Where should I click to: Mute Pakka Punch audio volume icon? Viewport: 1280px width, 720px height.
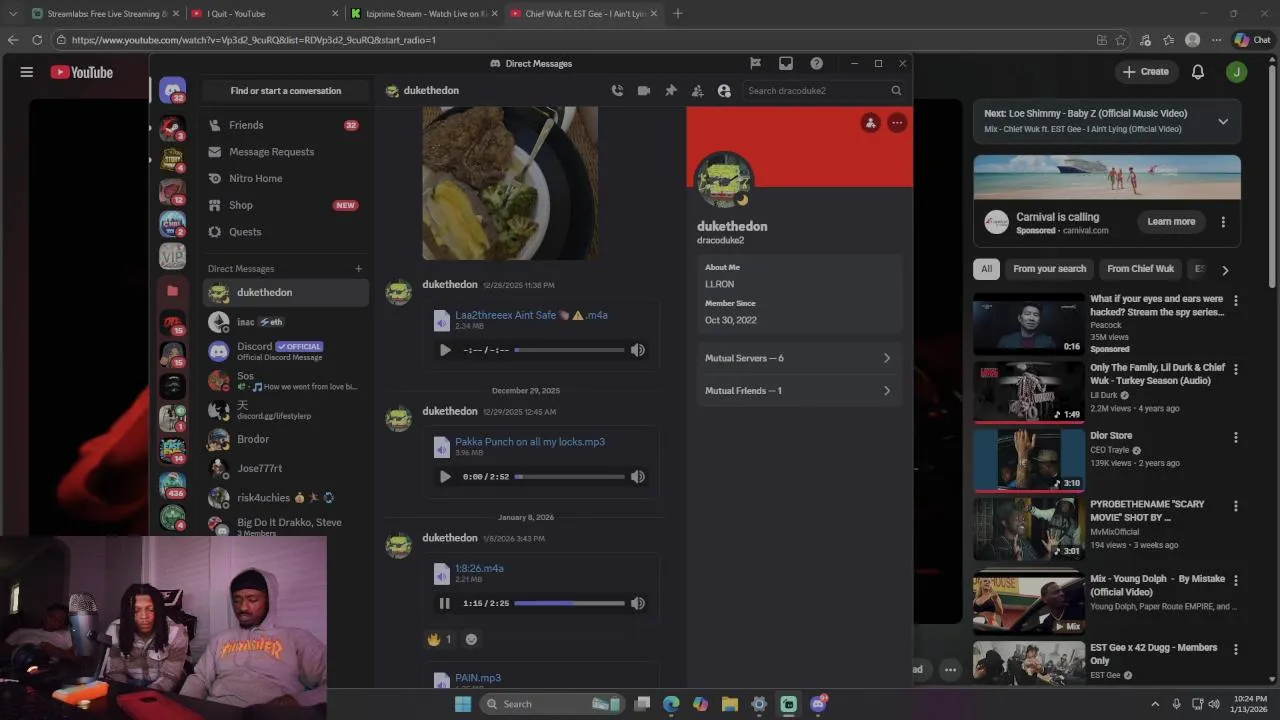pos(638,477)
